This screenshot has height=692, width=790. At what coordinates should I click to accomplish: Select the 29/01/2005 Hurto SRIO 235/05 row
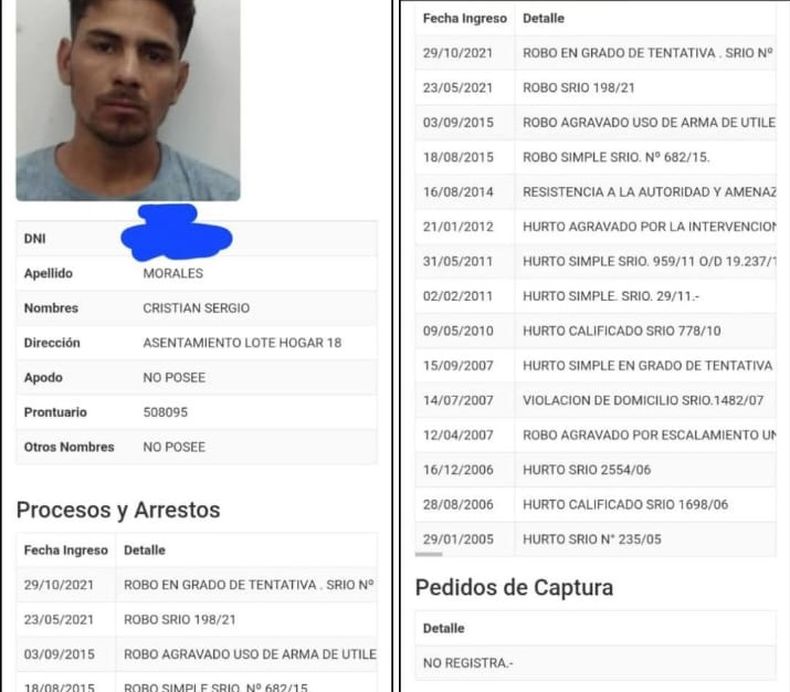(596, 539)
